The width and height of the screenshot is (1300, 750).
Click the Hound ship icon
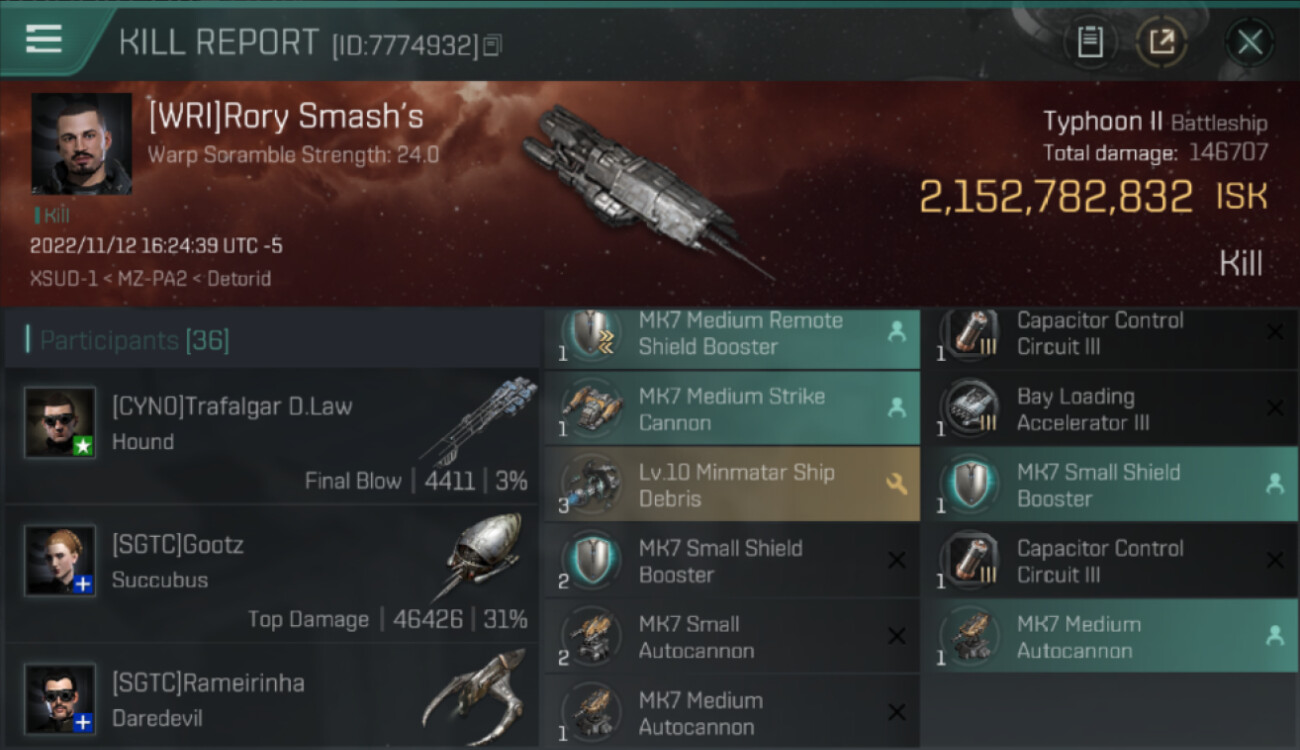[480, 420]
